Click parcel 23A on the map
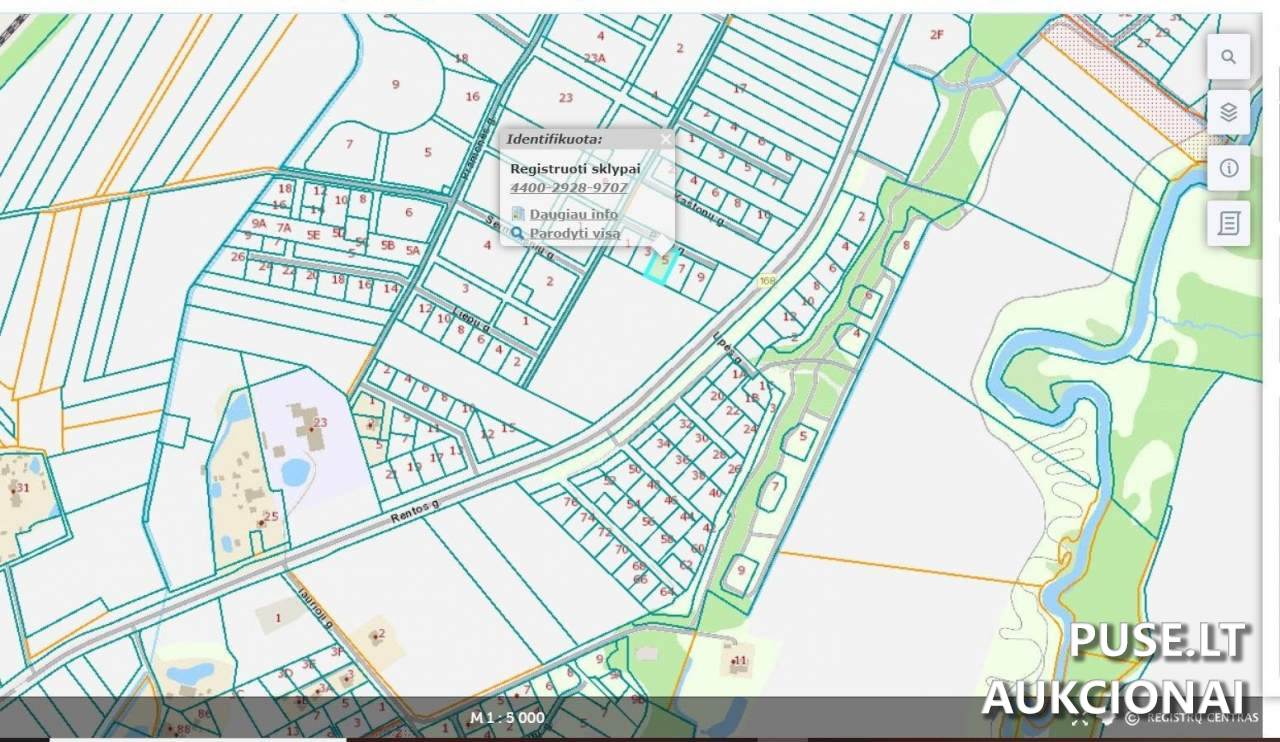Image resolution: width=1280 pixels, height=742 pixels. point(595,58)
